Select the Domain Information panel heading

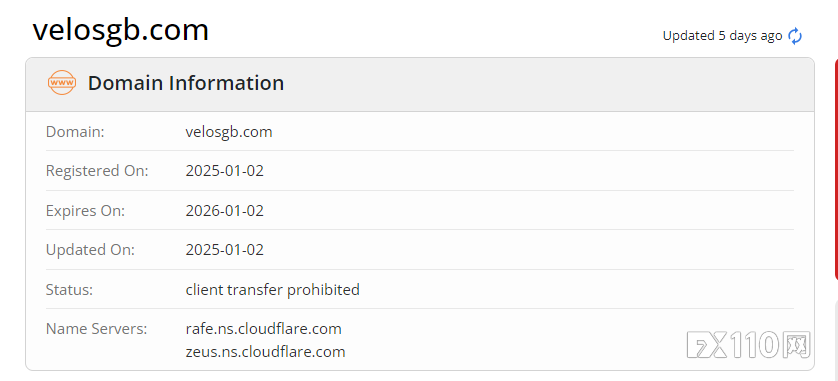[x=186, y=83]
